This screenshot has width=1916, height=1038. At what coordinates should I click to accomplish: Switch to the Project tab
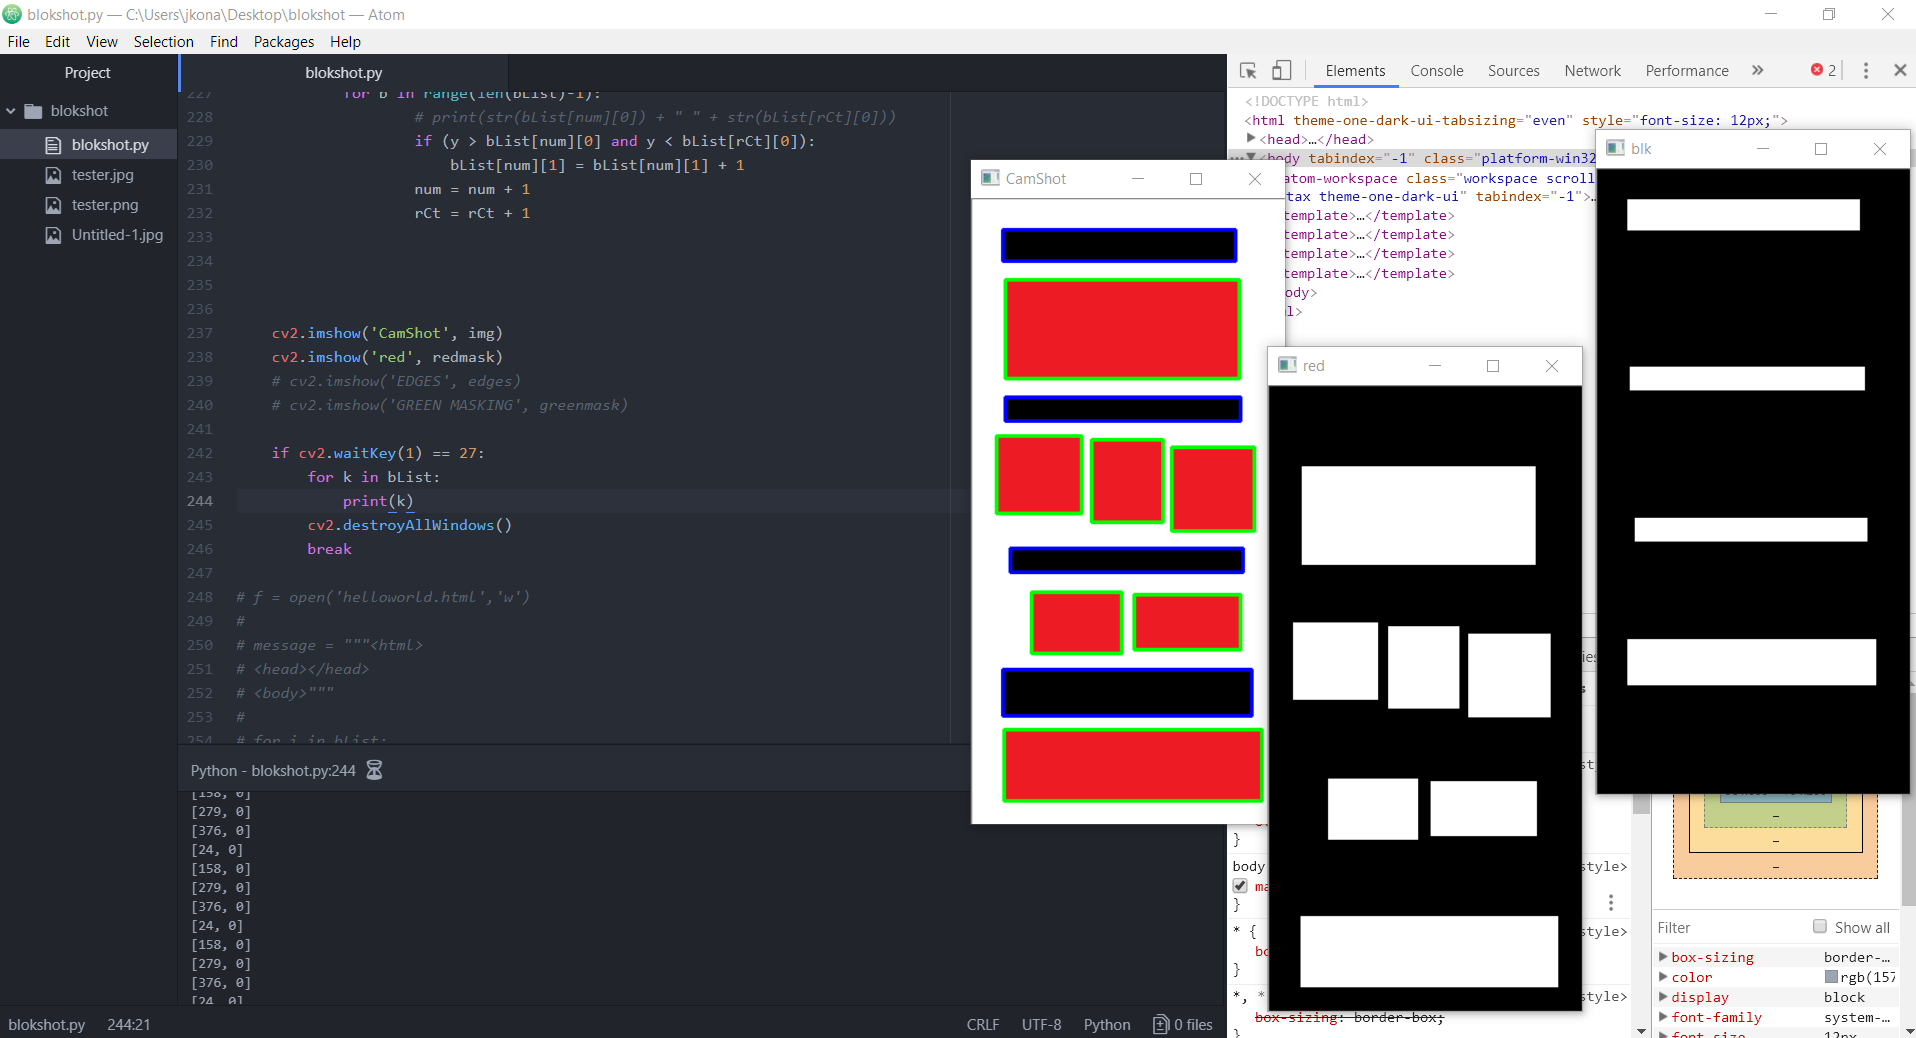coord(88,73)
